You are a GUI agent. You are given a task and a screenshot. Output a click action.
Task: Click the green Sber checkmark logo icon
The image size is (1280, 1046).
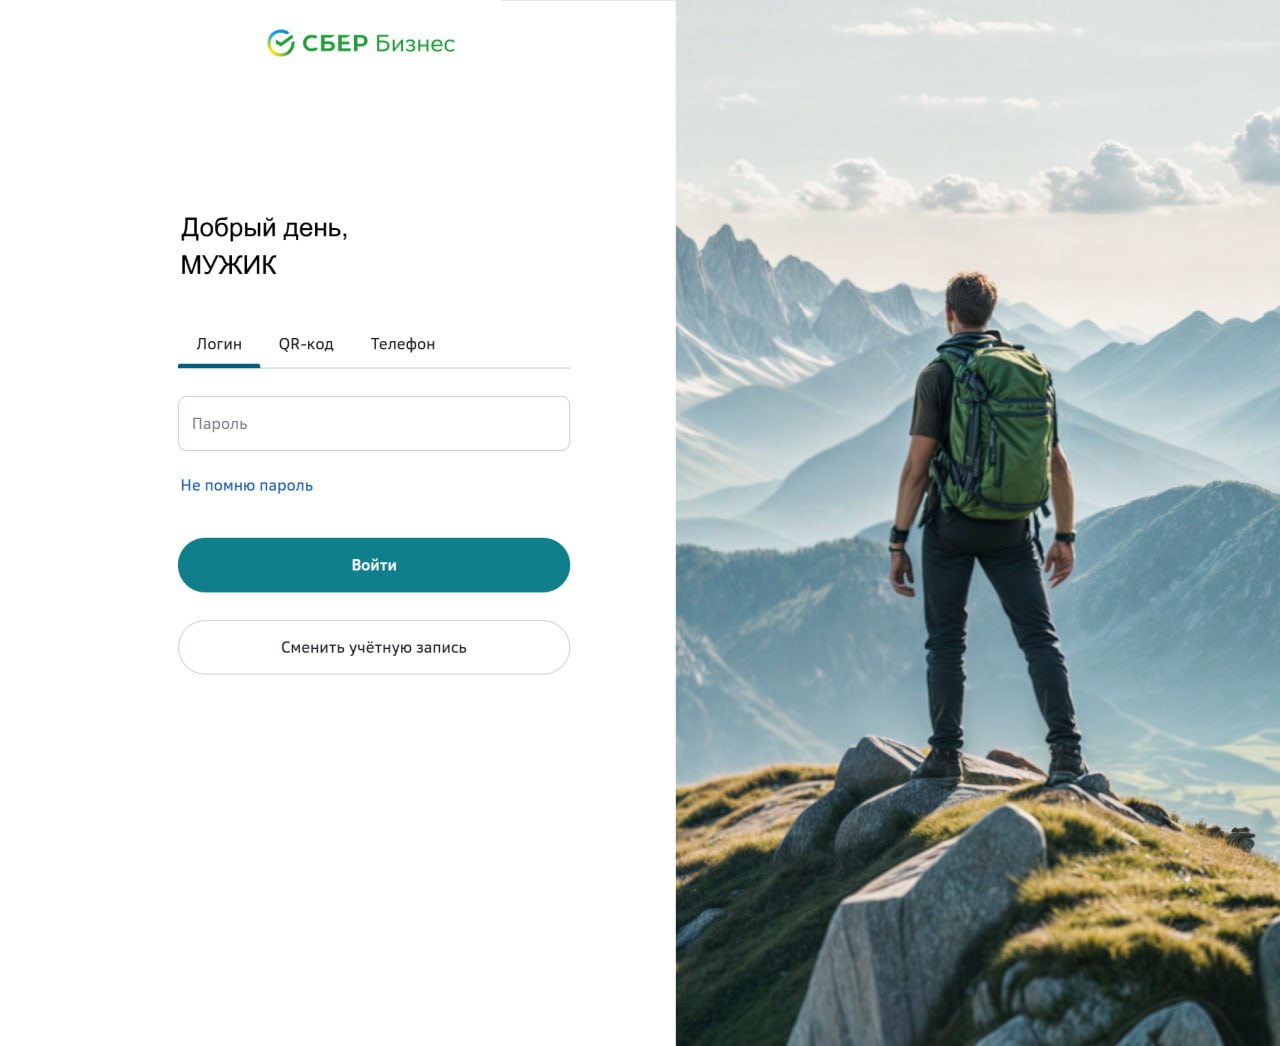[x=281, y=43]
